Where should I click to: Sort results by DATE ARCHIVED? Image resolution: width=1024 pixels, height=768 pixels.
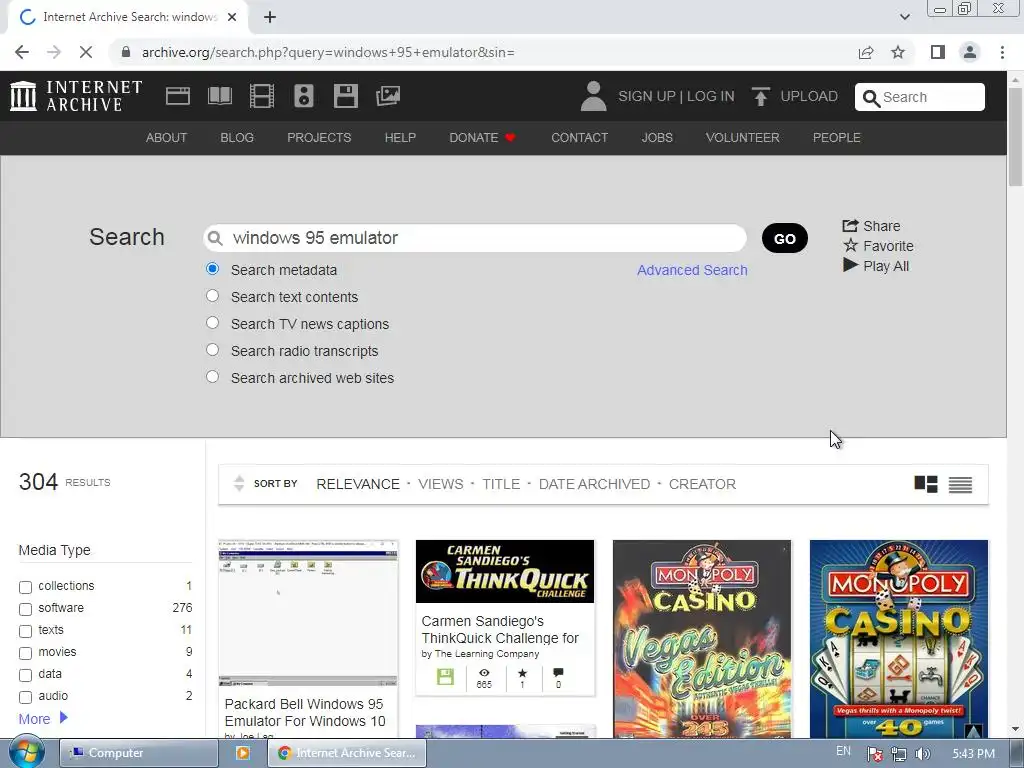[x=594, y=484]
